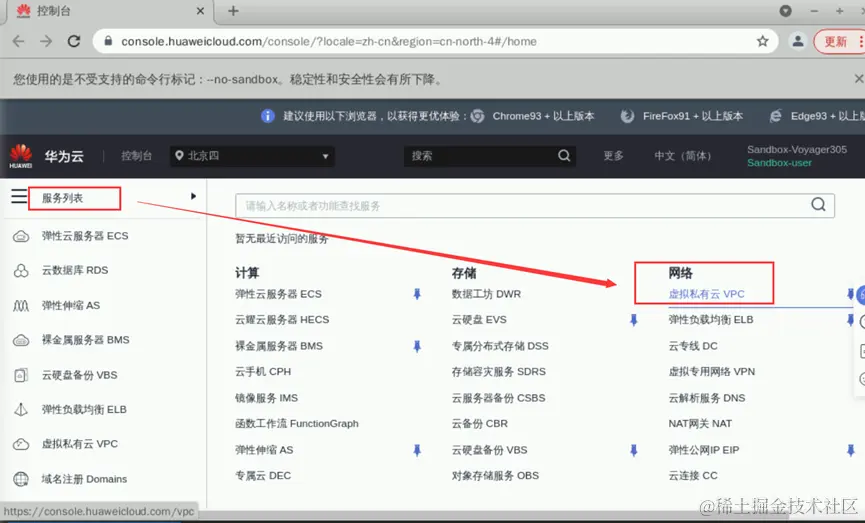Open NAT网关 NAT service
Screen dimensions: 865x523
700,423
